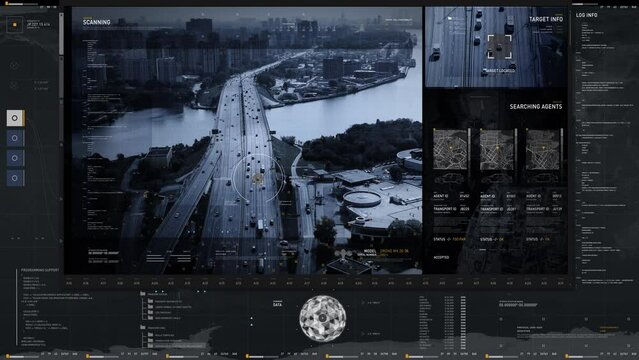Select the third circle button in the sidebar stack
639x360 pixels.
(x=15, y=158)
